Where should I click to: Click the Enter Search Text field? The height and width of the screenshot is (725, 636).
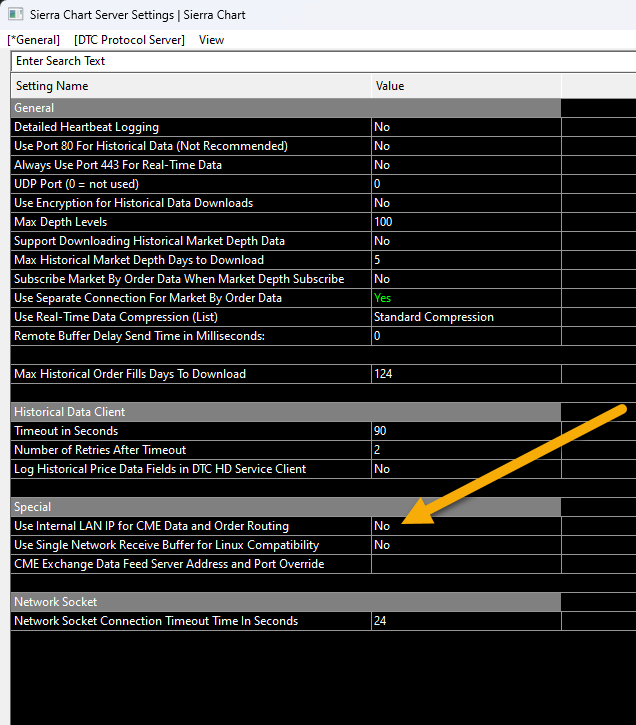point(324,61)
